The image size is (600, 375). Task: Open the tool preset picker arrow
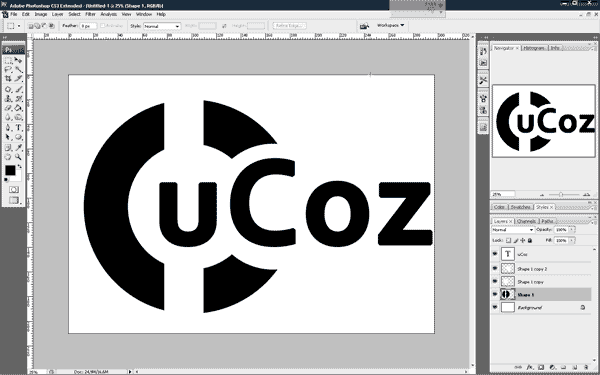[x=19, y=26]
